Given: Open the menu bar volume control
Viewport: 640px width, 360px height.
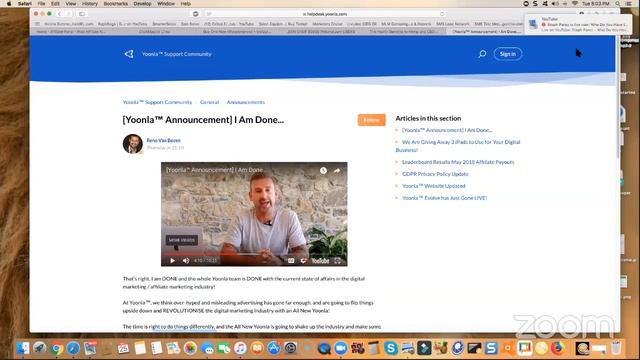Looking at the screenshot, I should click(x=555, y=4).
